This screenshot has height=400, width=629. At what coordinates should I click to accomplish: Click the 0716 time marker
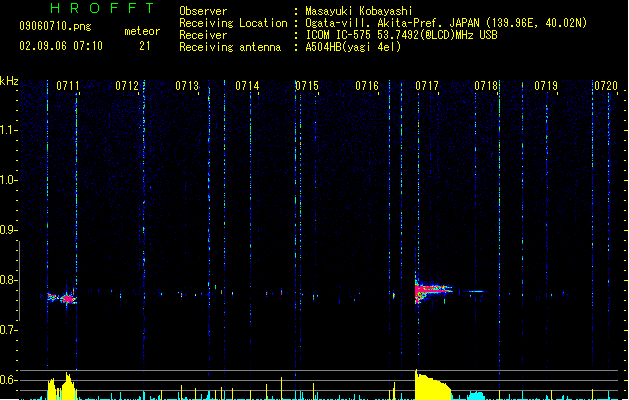(367, 86)
